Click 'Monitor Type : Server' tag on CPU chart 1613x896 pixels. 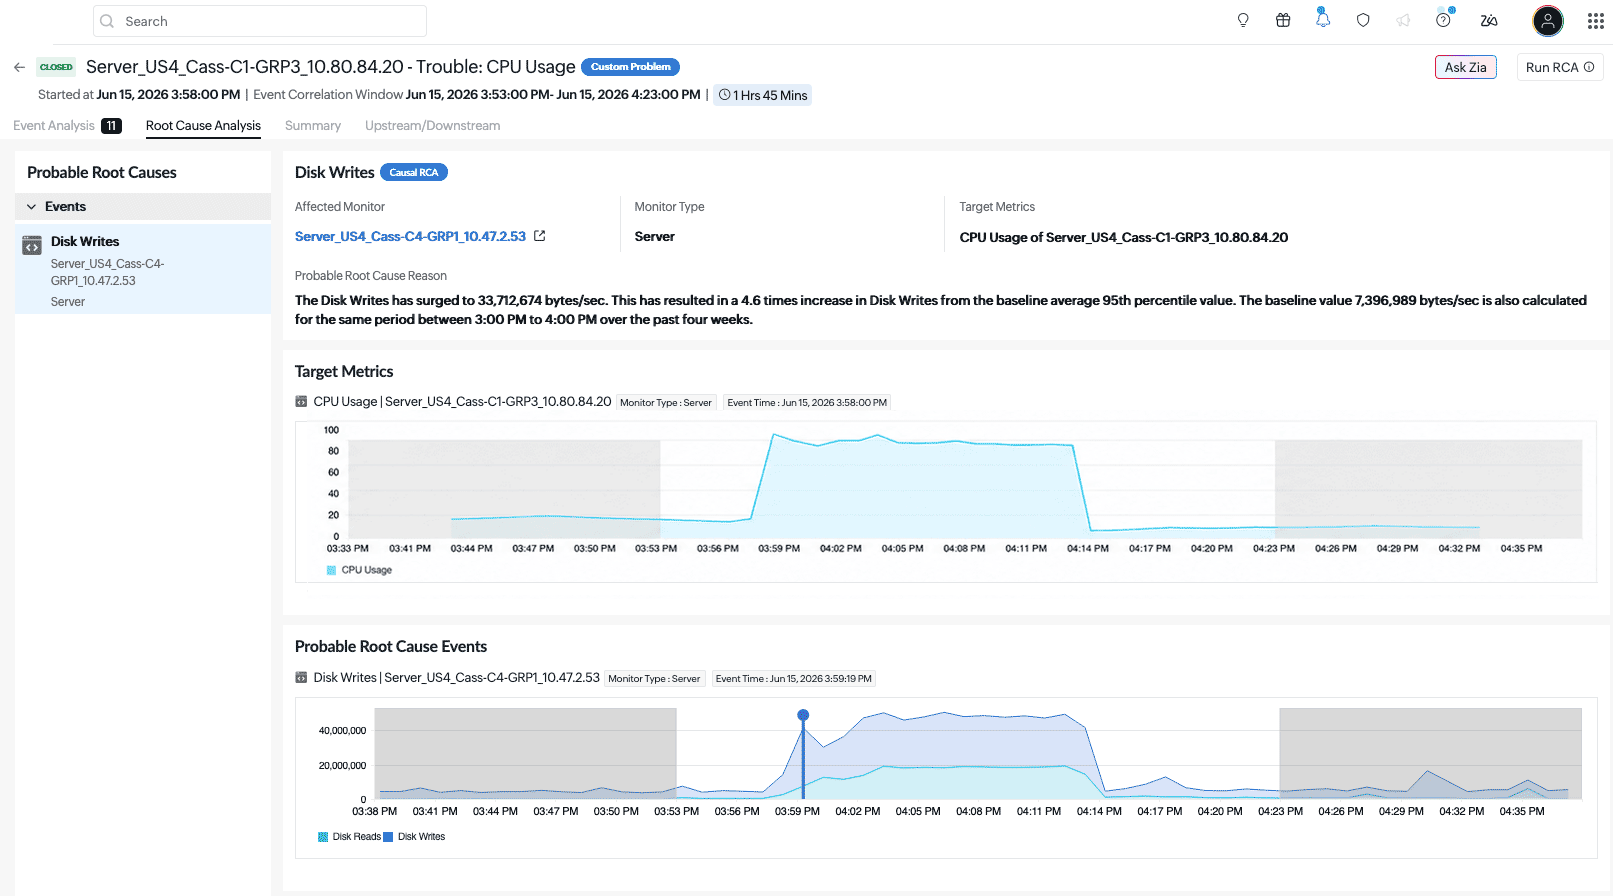[666, 402]
